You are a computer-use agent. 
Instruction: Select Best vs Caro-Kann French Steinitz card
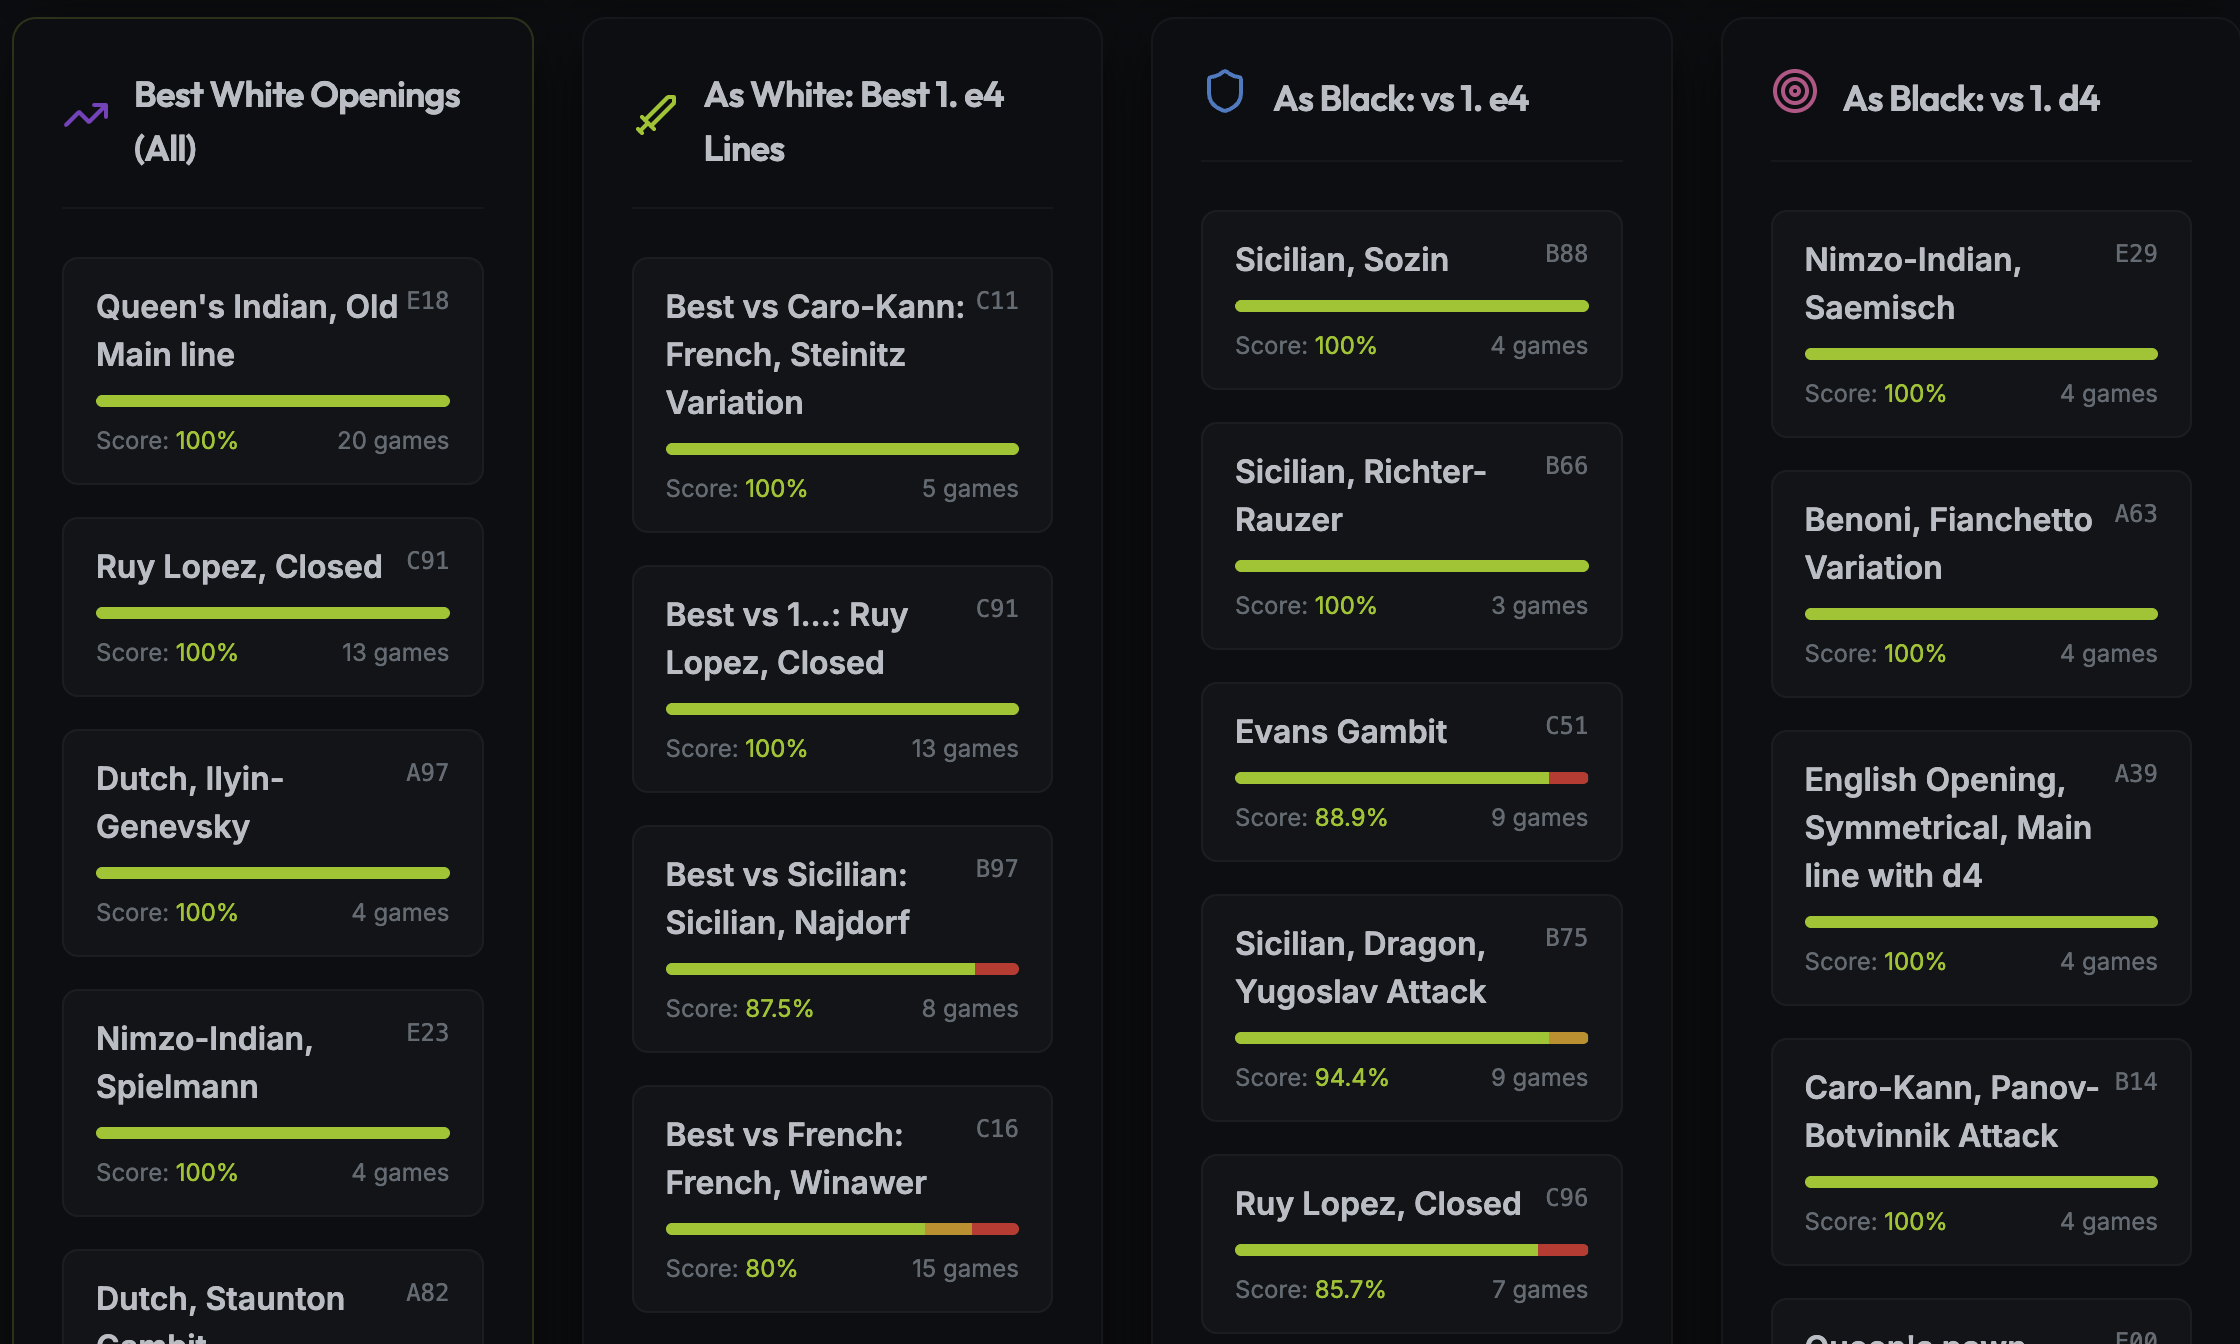[x=841, y=395]
